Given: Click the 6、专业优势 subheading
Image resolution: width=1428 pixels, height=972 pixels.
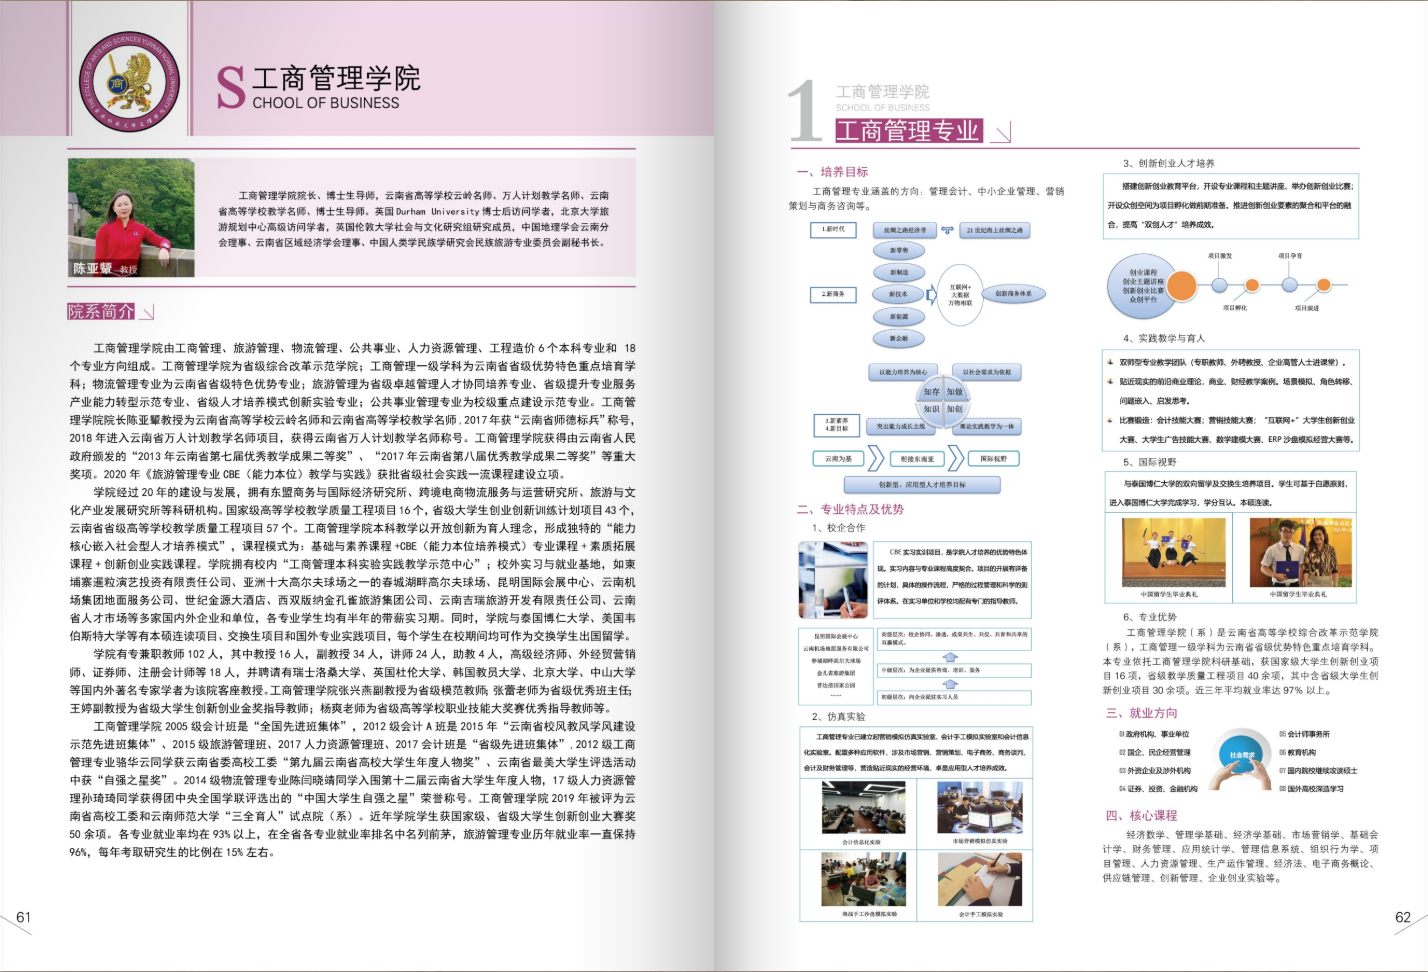Looking at the screenshot, I should pyautogui.click(x=1150, y=617).
